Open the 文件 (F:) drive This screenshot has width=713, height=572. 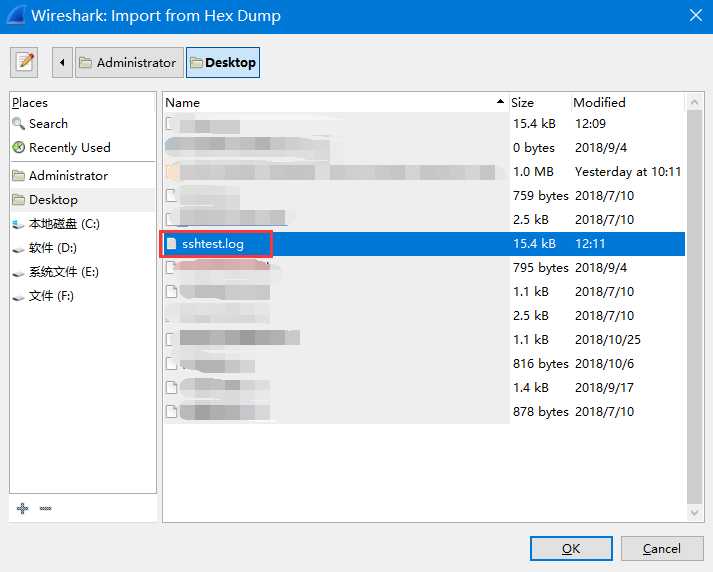click(x=51, y=296)
